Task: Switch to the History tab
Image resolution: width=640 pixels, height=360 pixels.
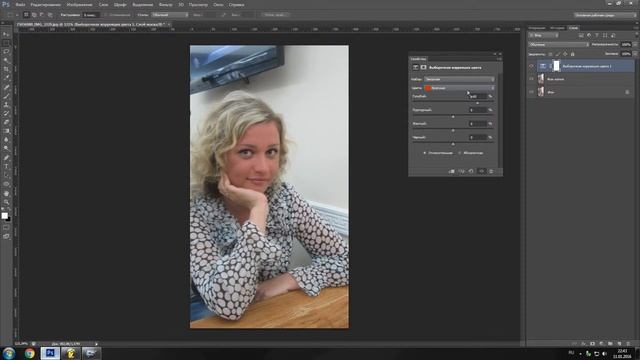Action: pos(557,28)
